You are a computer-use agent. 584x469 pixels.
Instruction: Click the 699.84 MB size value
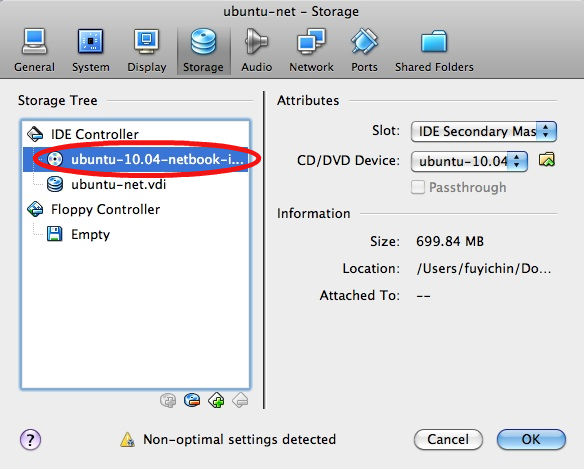(x=450, y=241)
